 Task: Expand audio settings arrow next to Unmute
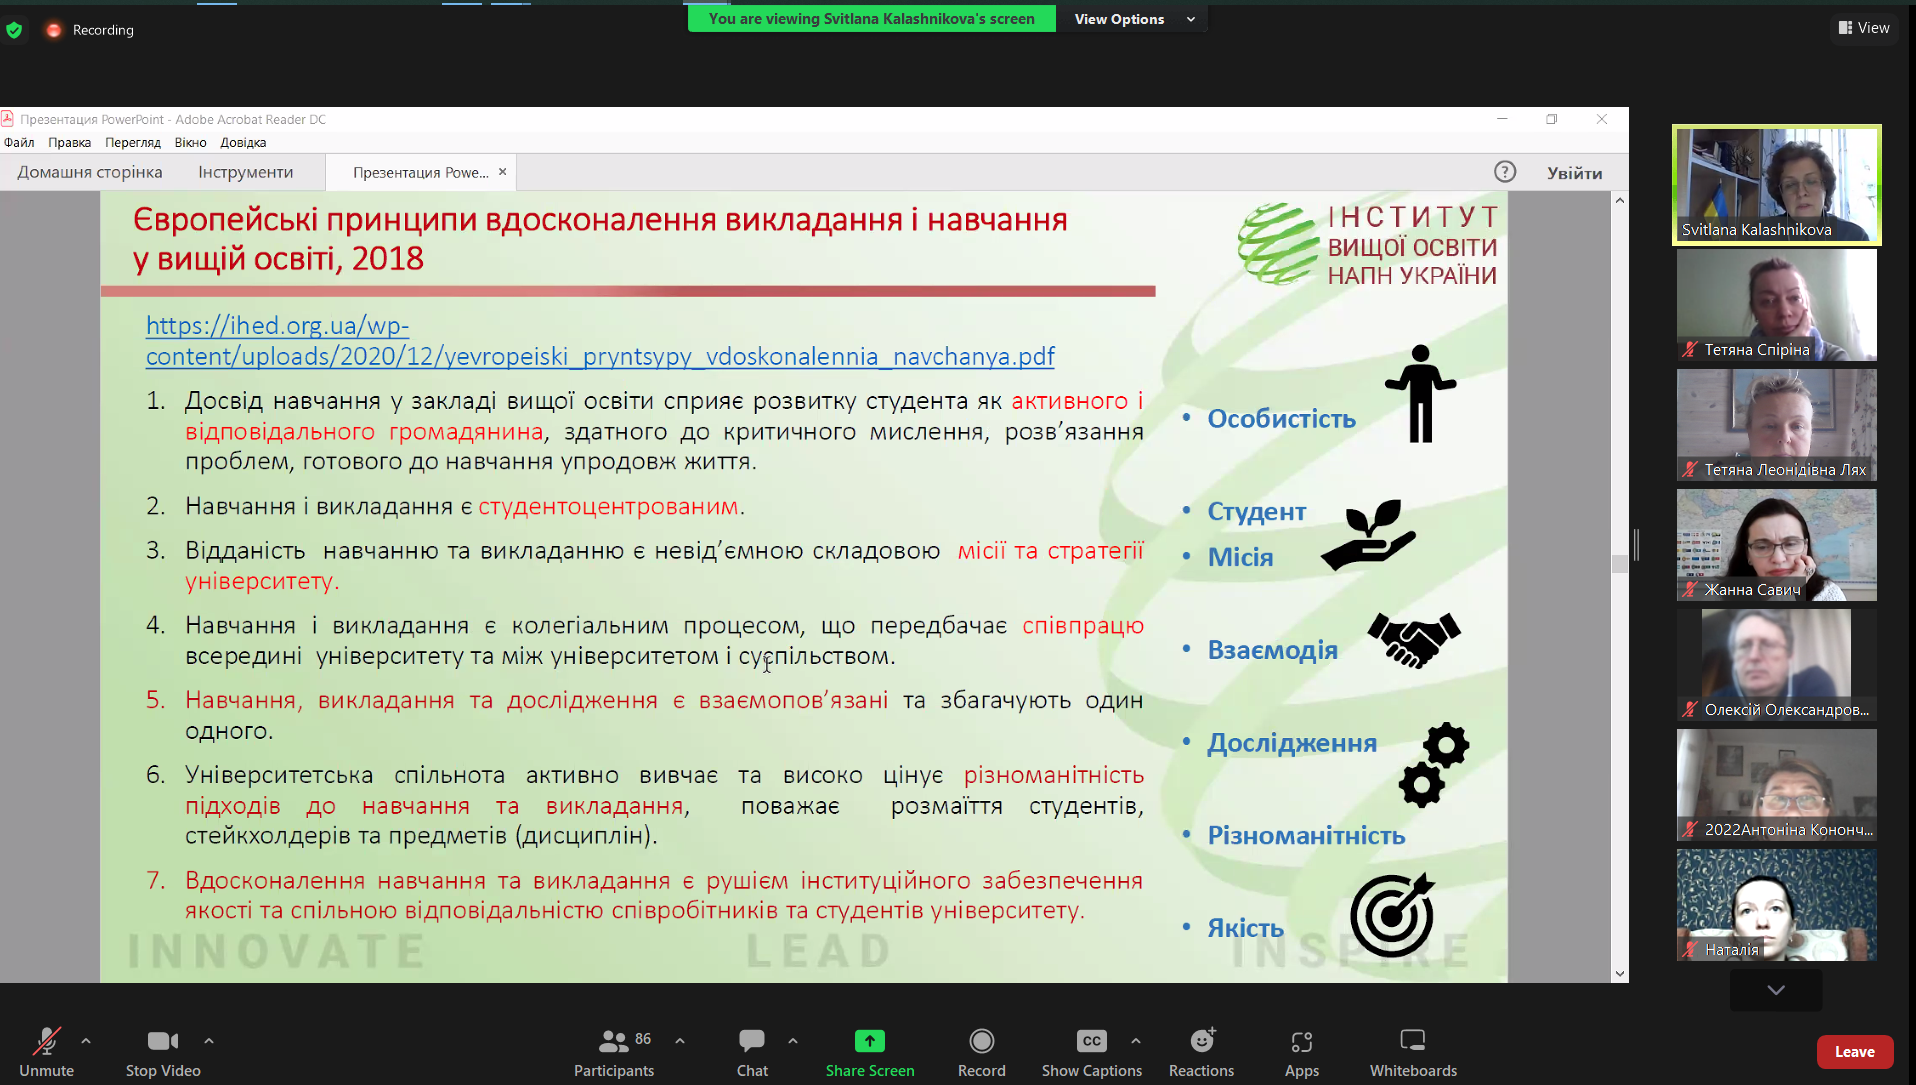[86, 1041]
